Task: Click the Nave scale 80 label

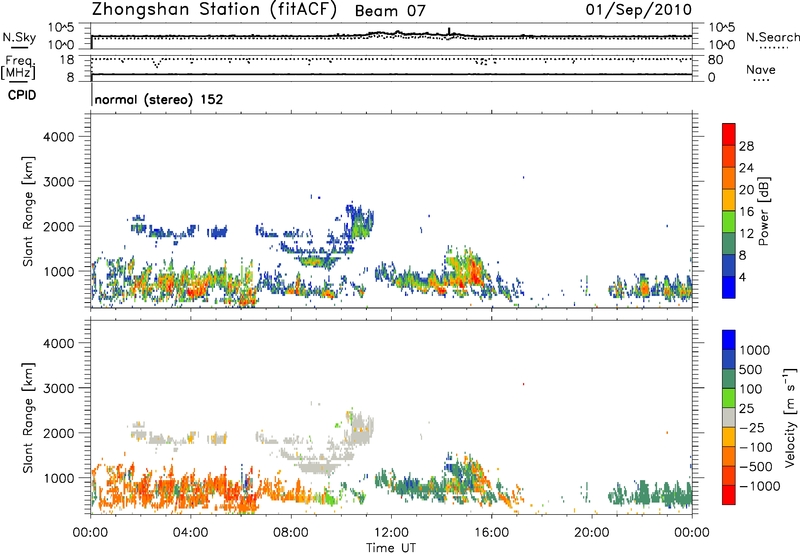Action: pyautogui.click(x=715, y=60)
